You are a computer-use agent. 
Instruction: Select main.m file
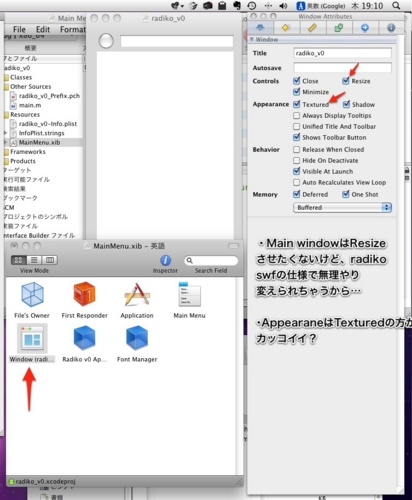click(x=30, y=105)
